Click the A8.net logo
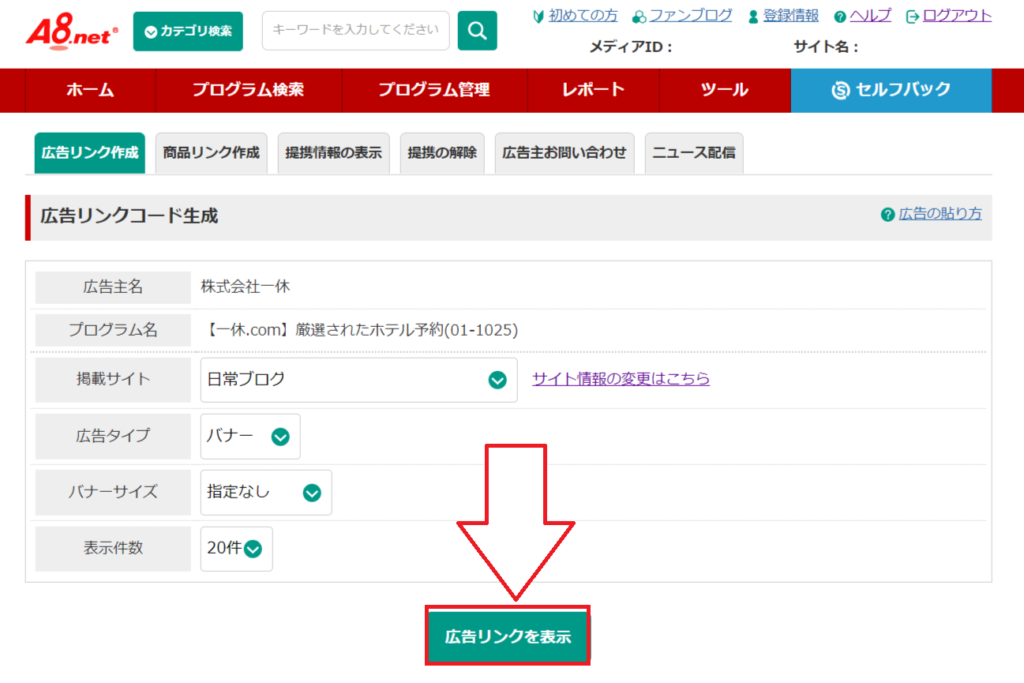 (x=72, y=31)
